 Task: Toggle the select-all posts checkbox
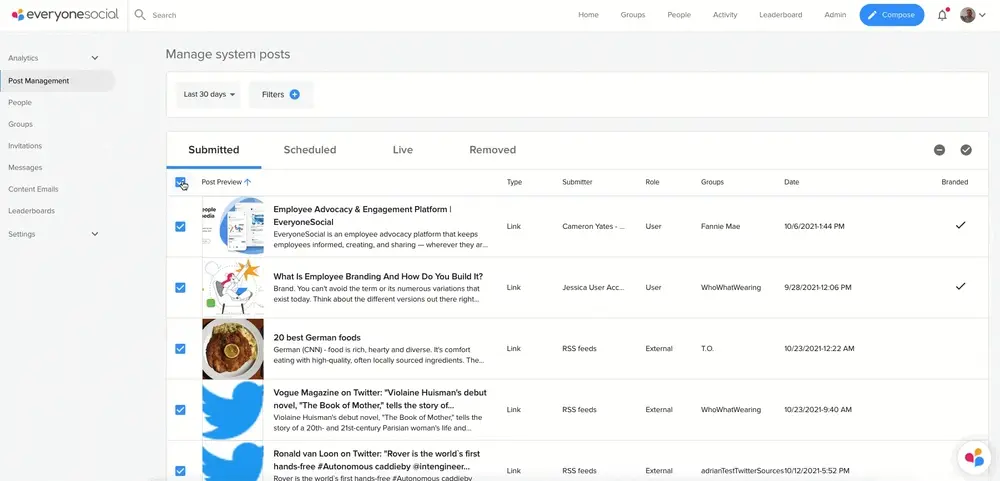180,182
